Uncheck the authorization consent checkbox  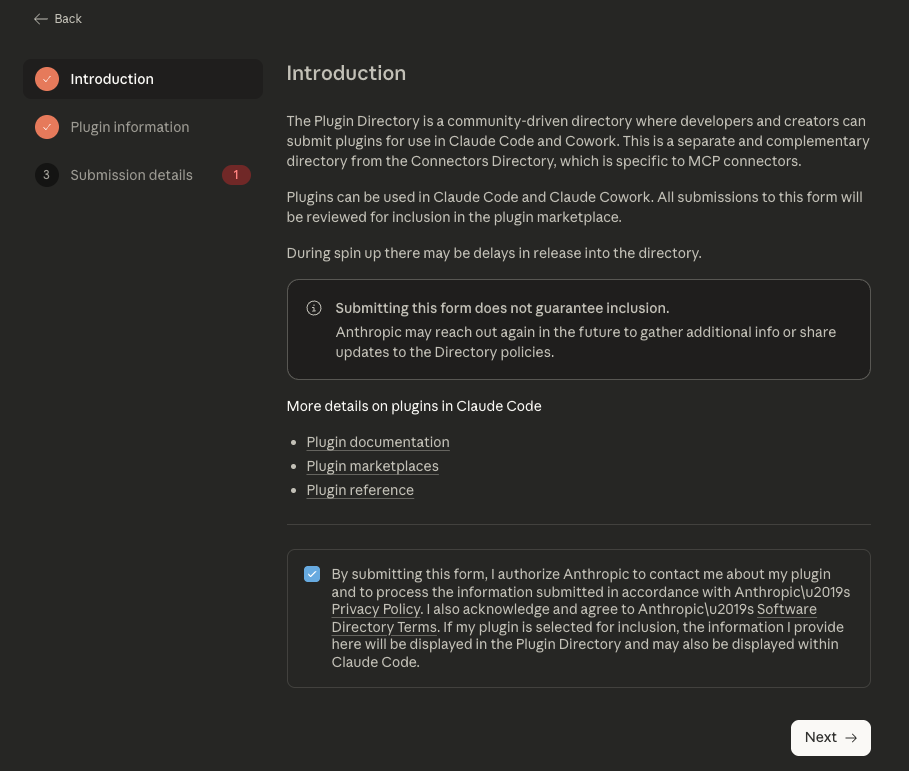point(312,574)
